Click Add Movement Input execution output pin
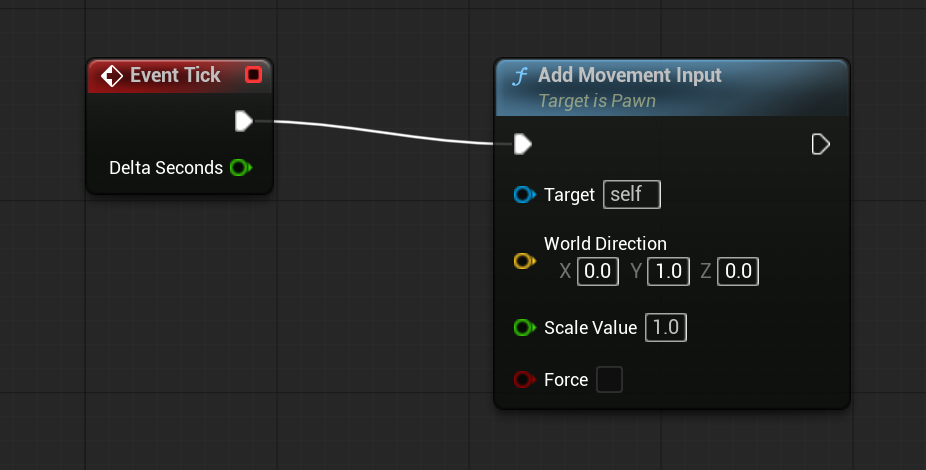 (x=821, y=144)
